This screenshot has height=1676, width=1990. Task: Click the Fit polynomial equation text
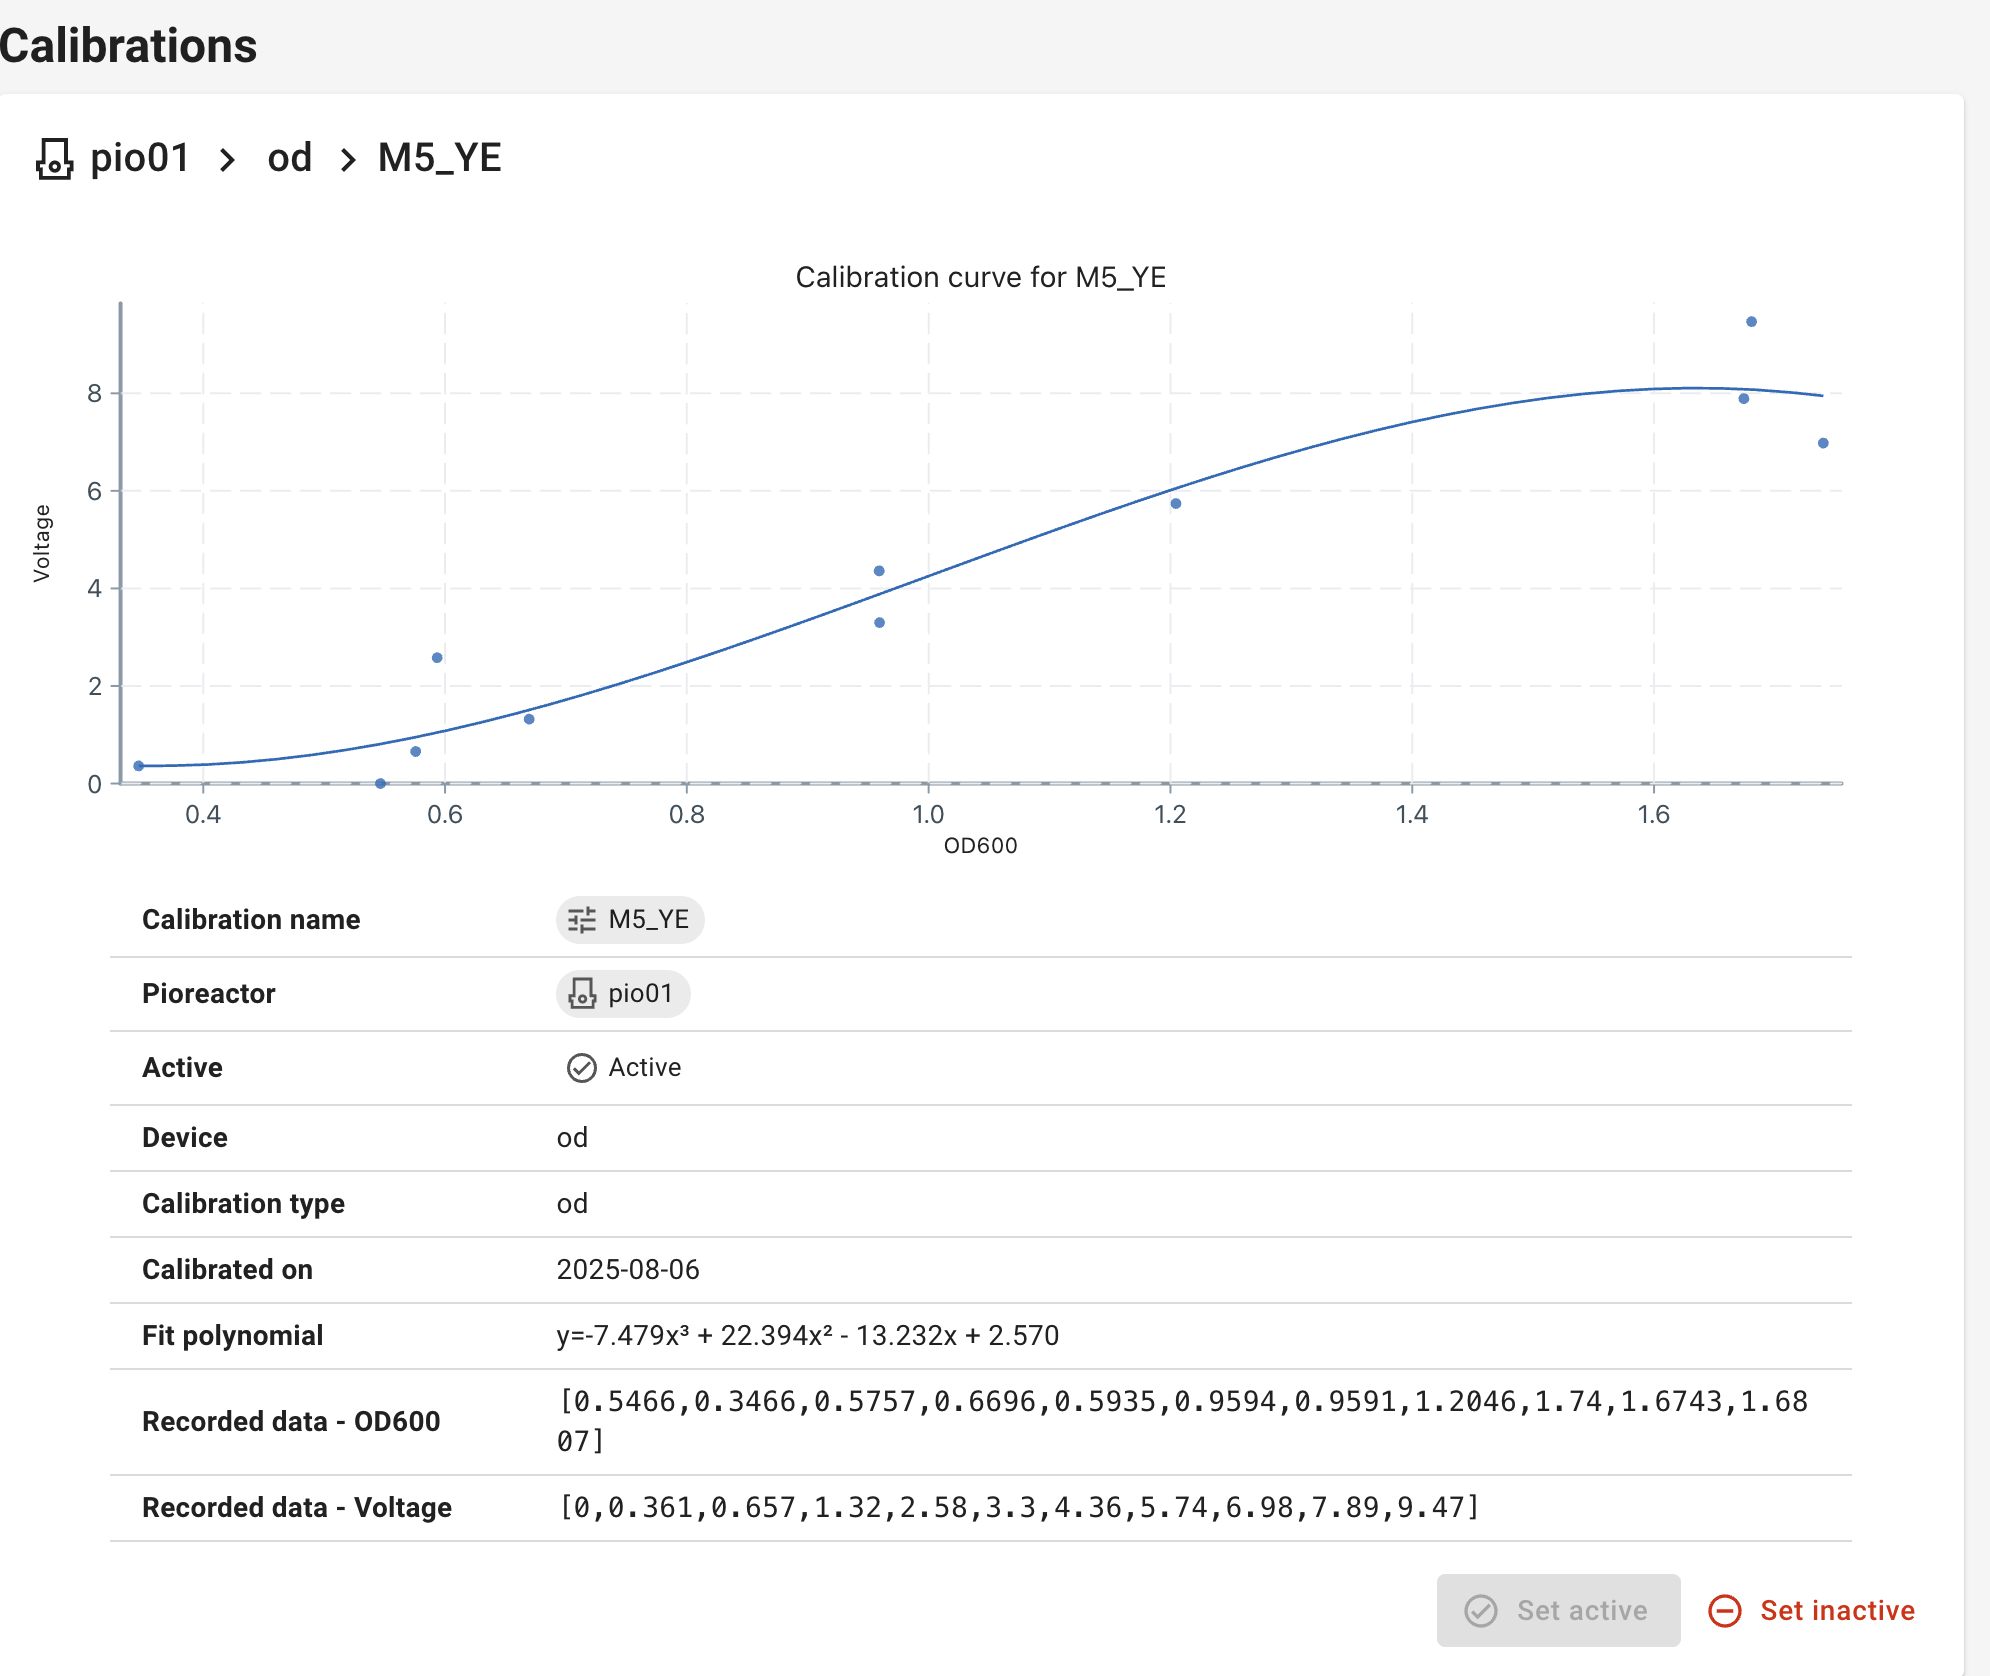[808, 1336]
